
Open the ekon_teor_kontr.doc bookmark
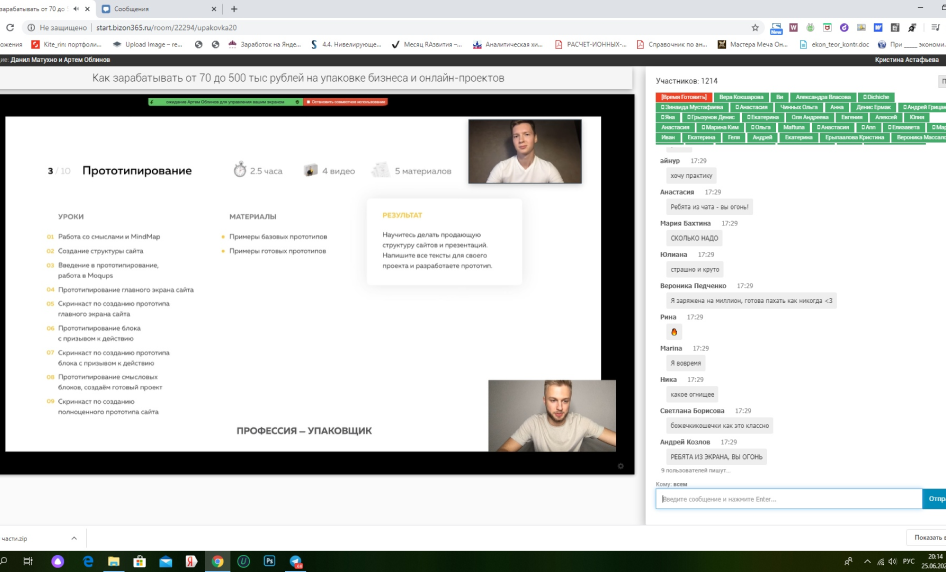pos(833,44)
